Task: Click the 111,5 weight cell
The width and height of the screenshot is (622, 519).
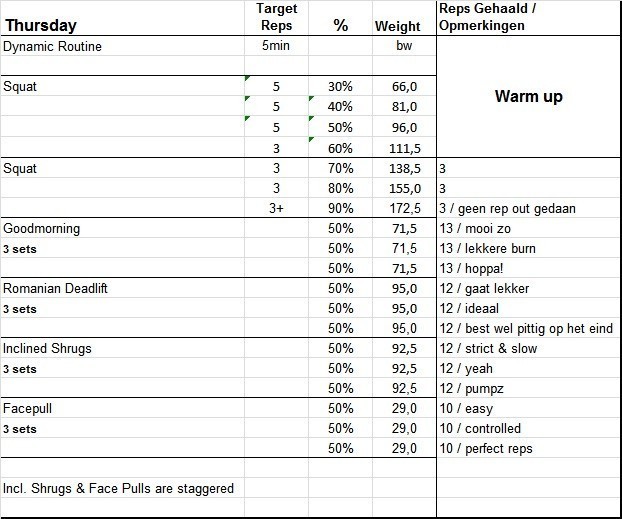Action: point(403,148)
